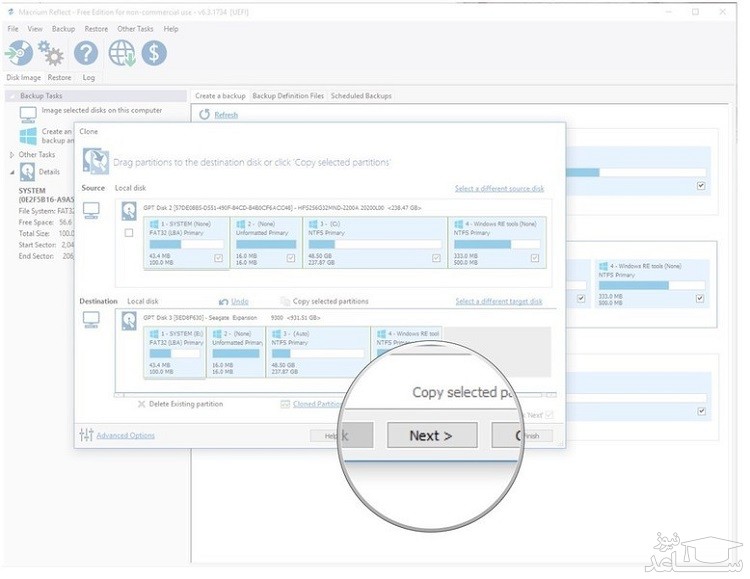The width and height of the screenshot is (750, 579).
Task: Collapse the Backup Tasks panel header
Action: (12, 96)
